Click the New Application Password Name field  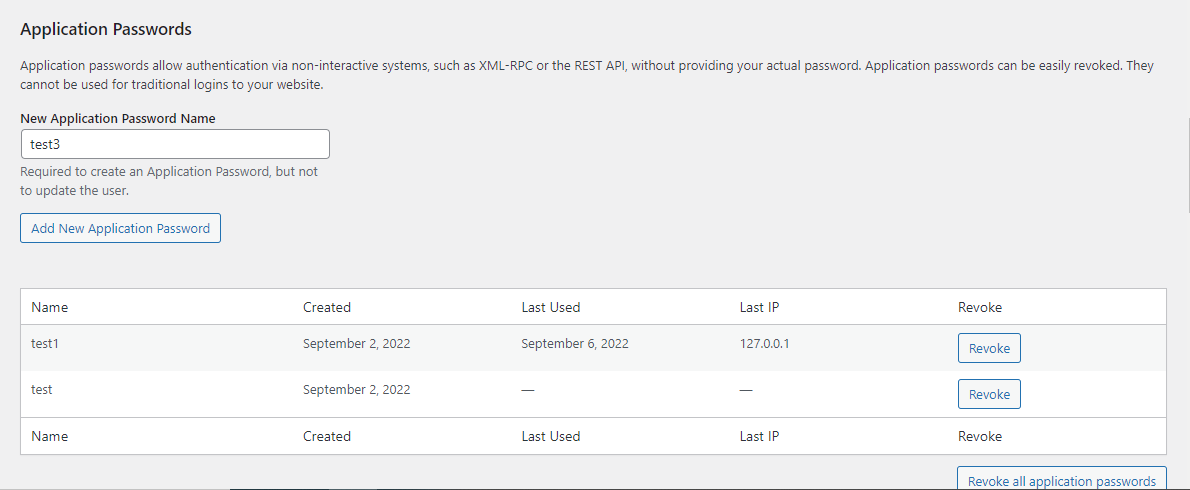pyautogui.click(x=175, y=144)
